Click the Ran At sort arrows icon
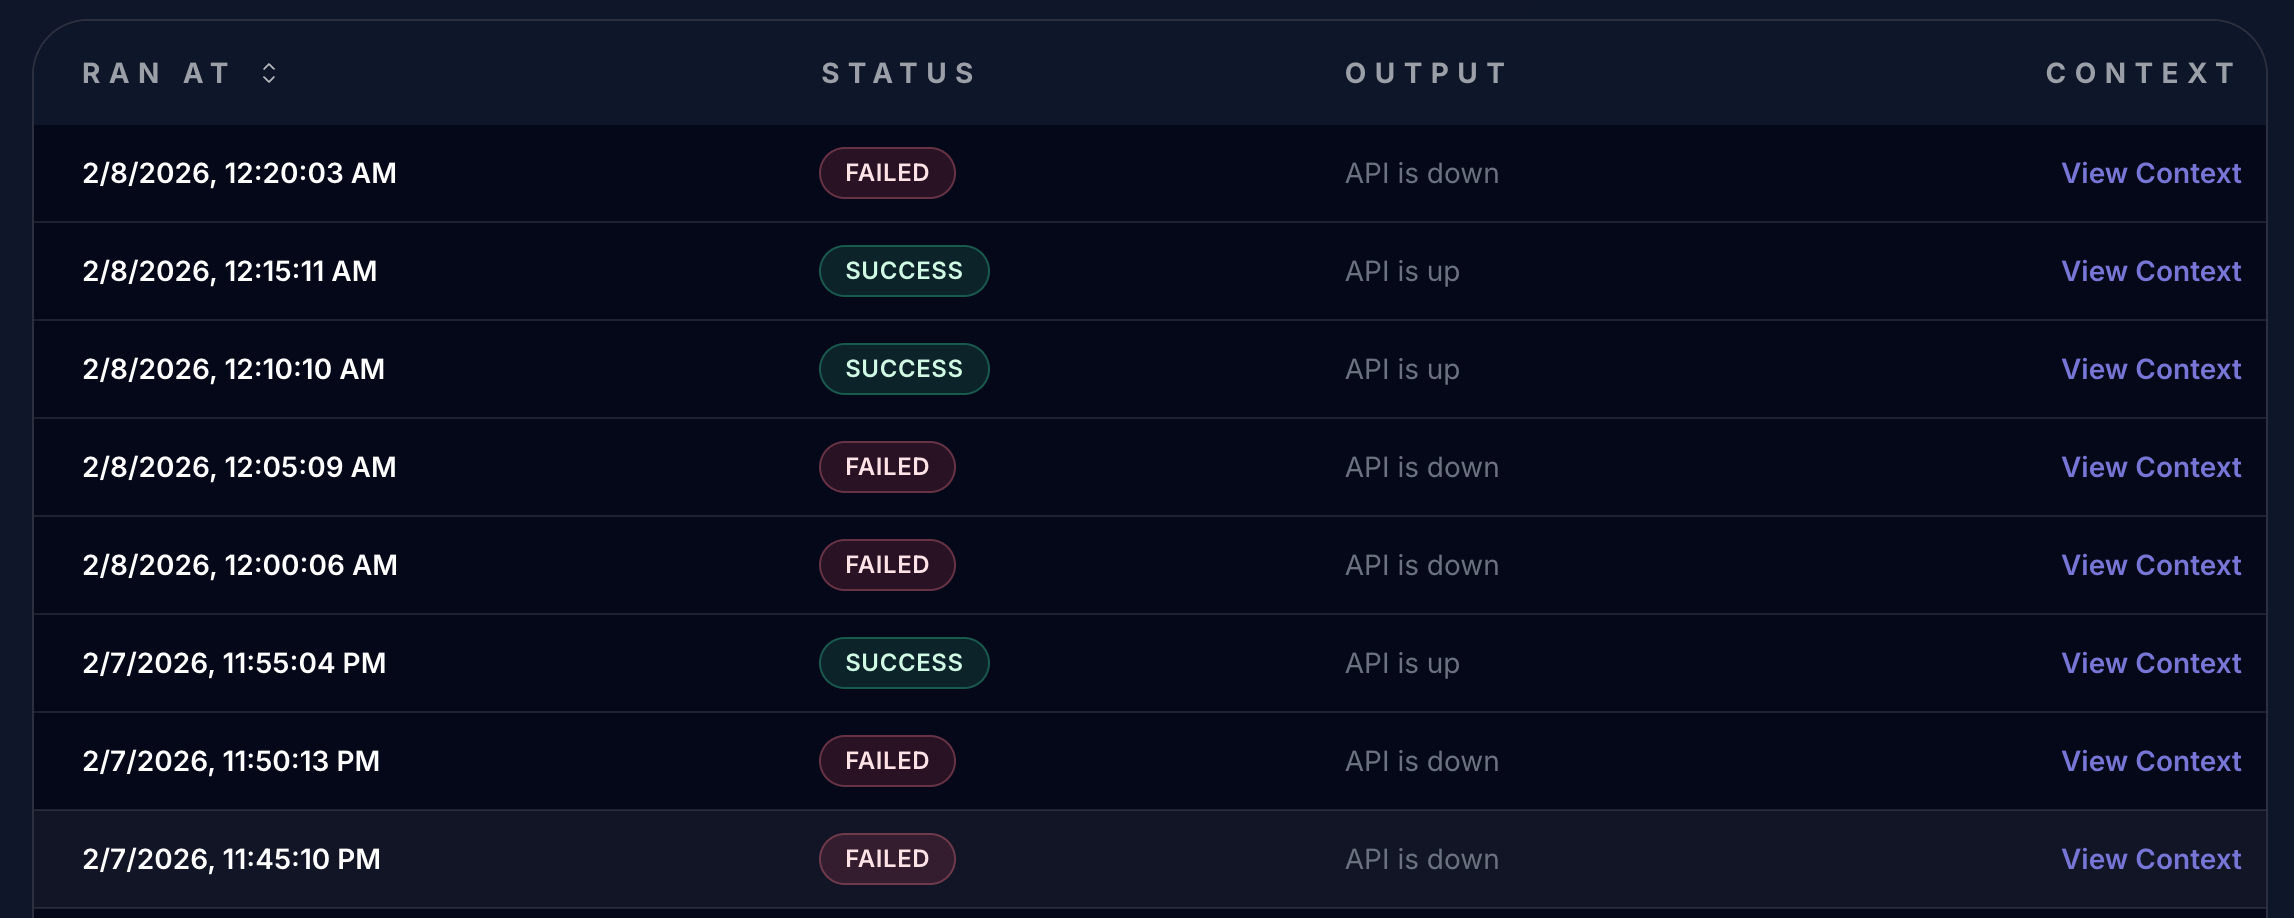This screenshot has width=2294, height=918. point(269,73)
